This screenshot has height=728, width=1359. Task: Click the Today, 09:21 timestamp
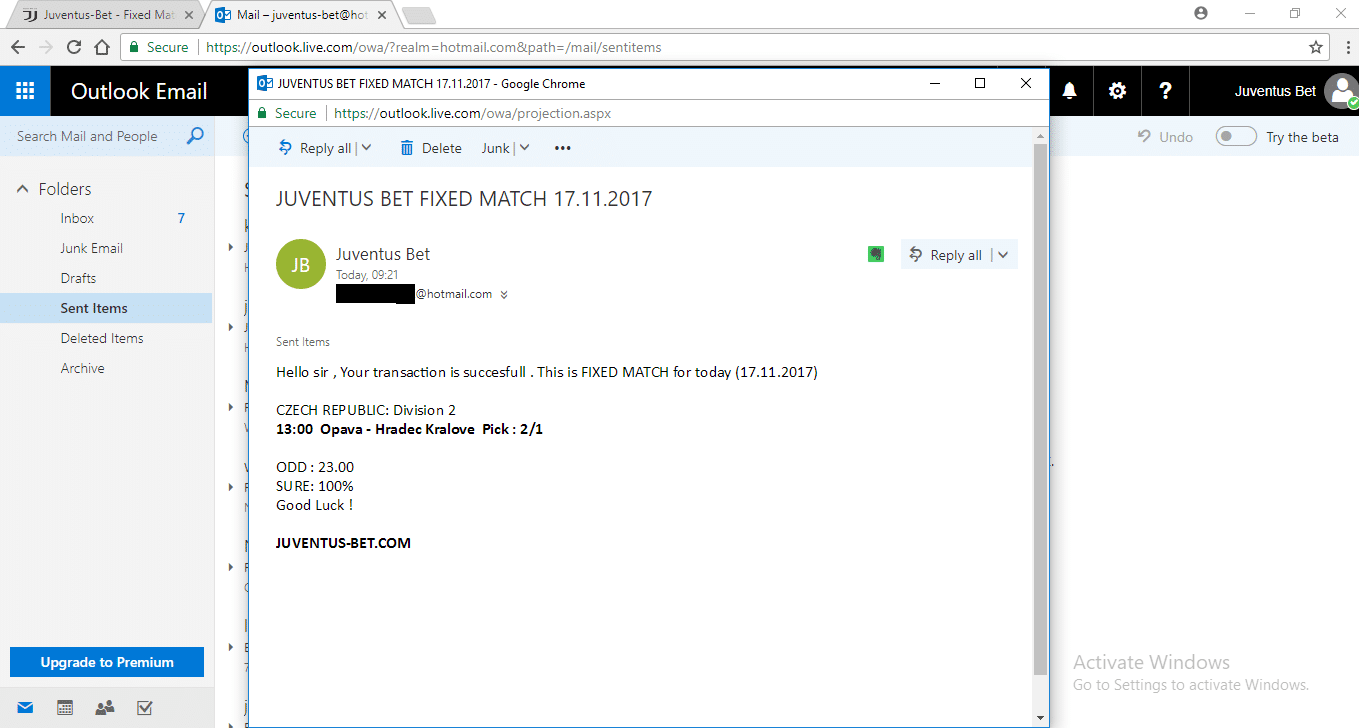(367, 274)
